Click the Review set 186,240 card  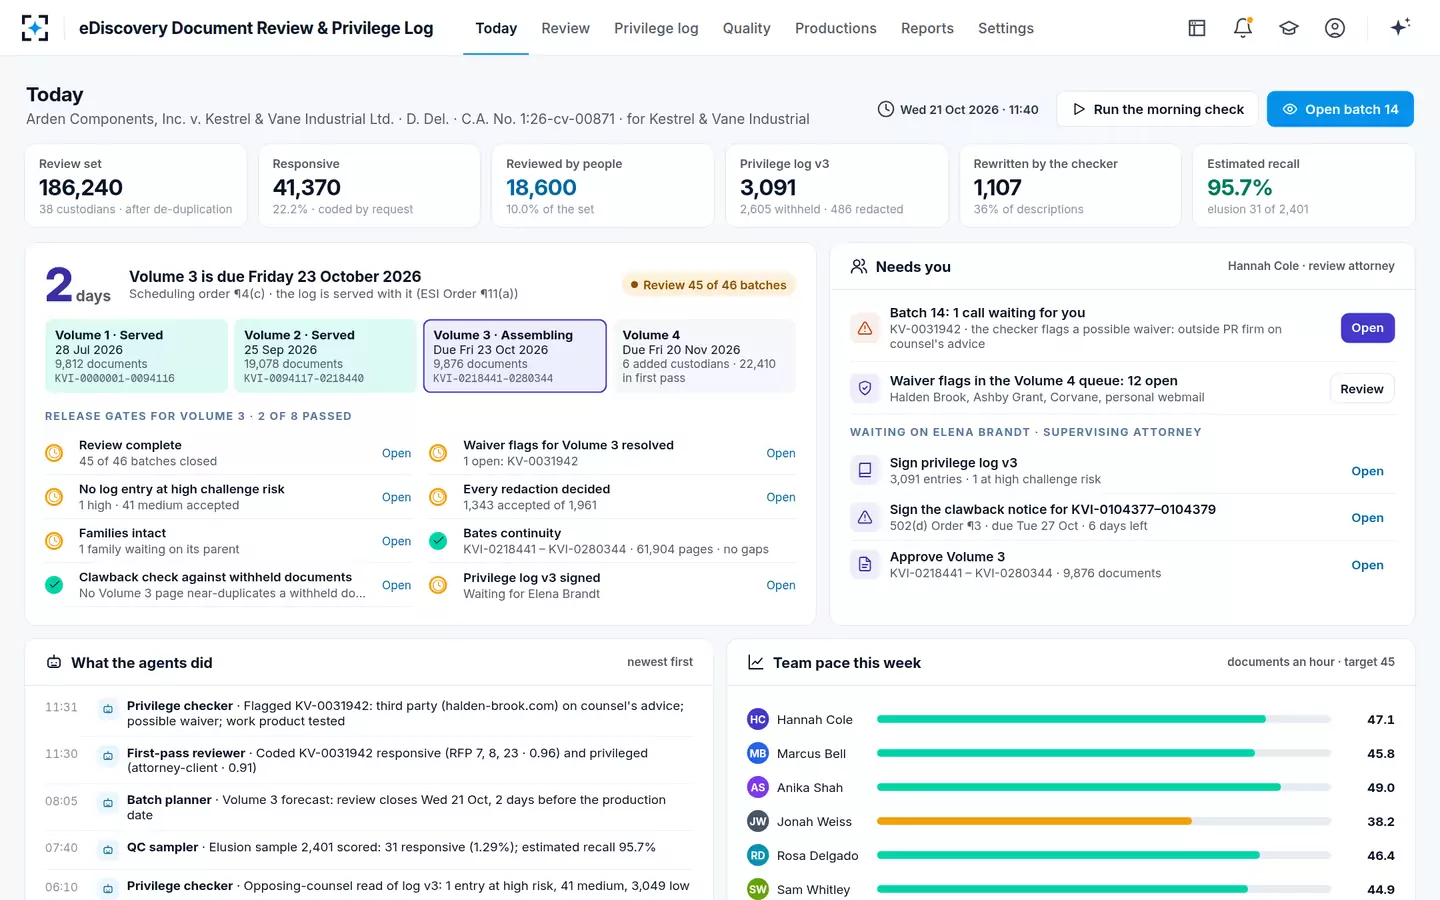[135, 186]
